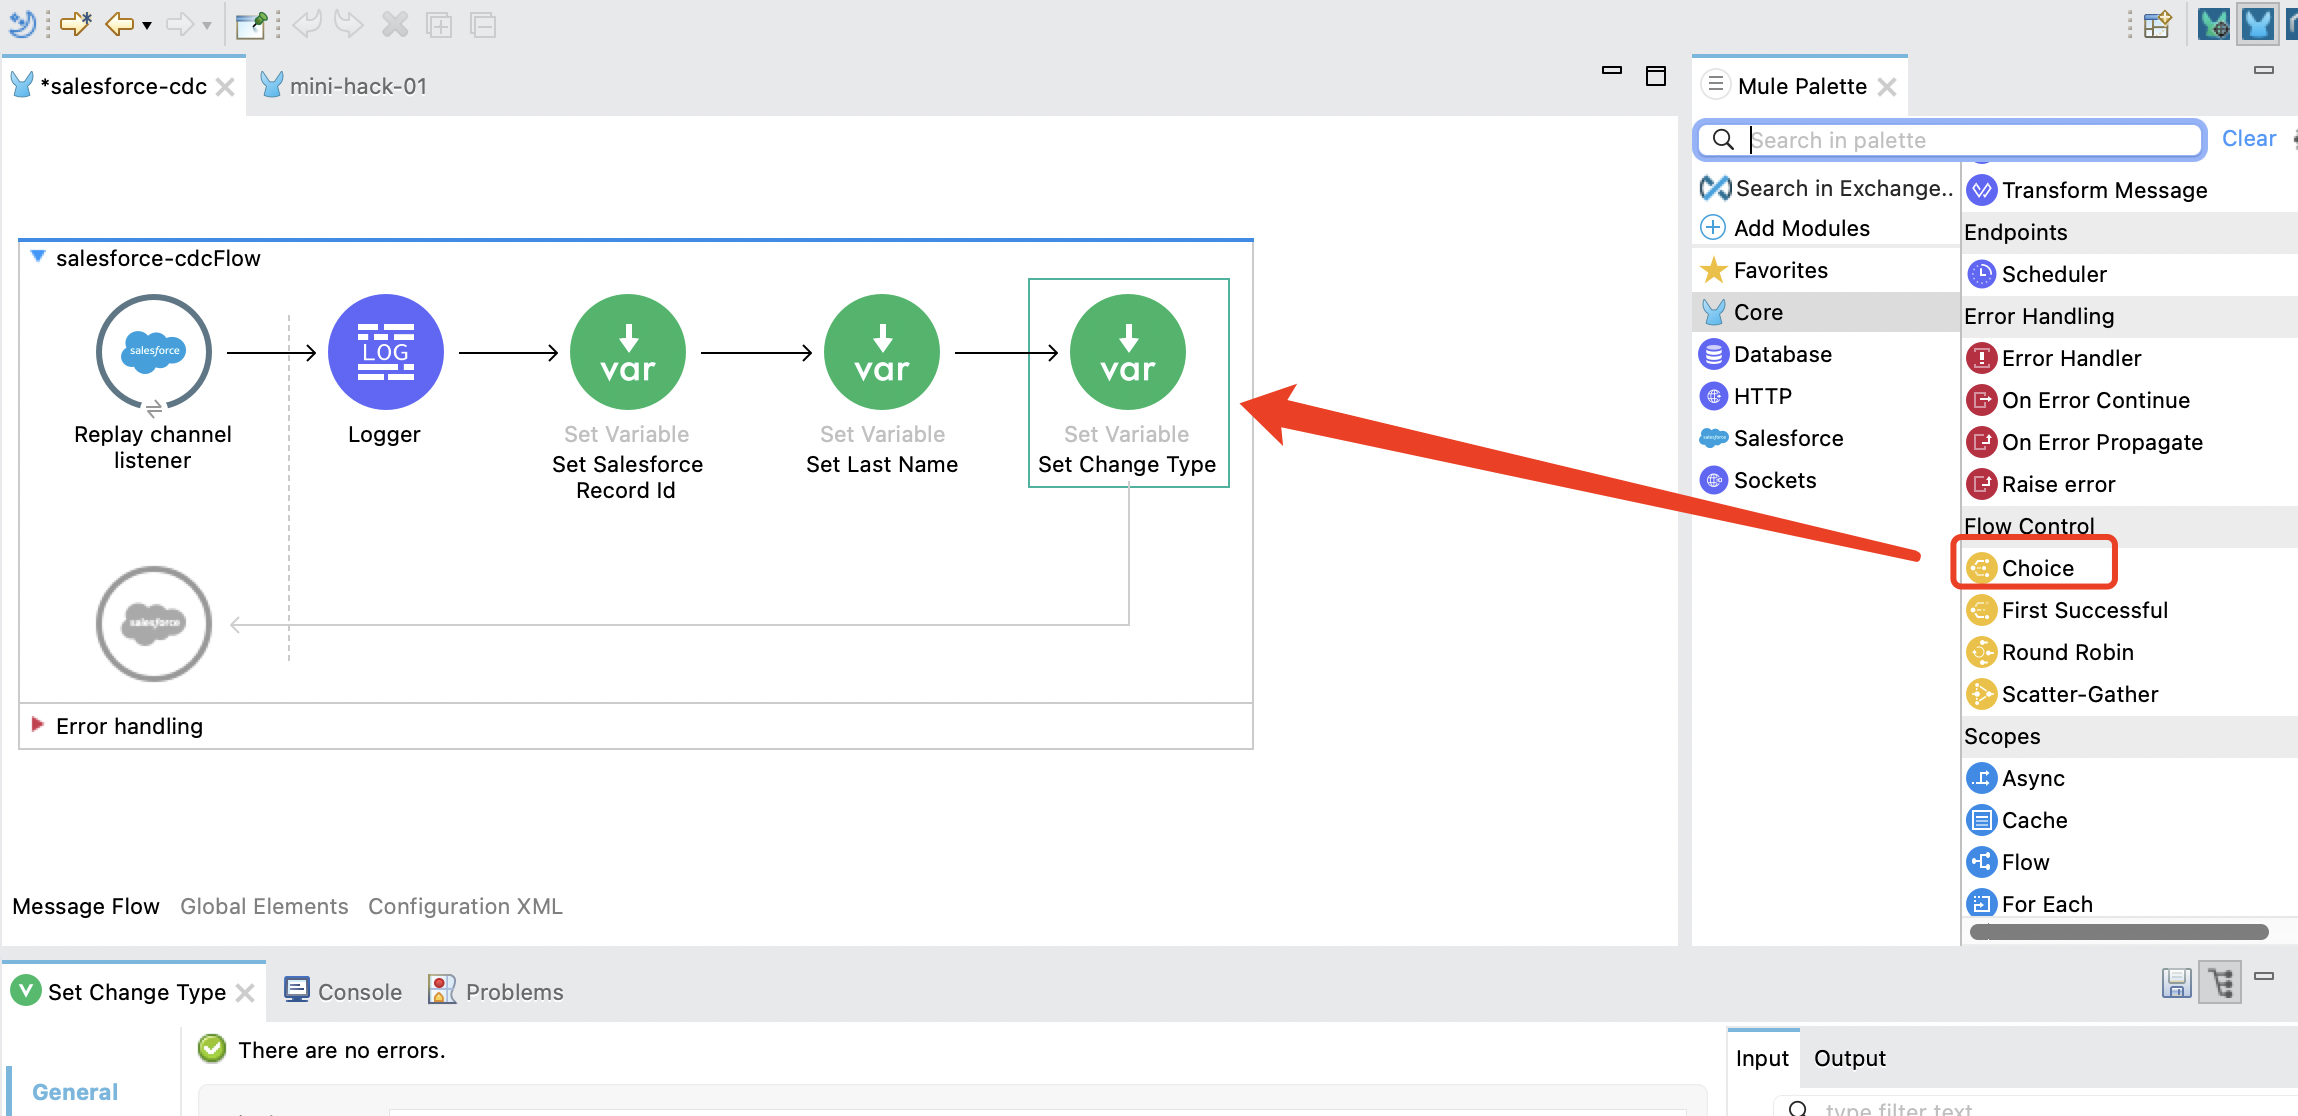This screenshot has height=1116, width=2298.
Task: Open back navigation history dropdown arrow
Action: [147, 25]
